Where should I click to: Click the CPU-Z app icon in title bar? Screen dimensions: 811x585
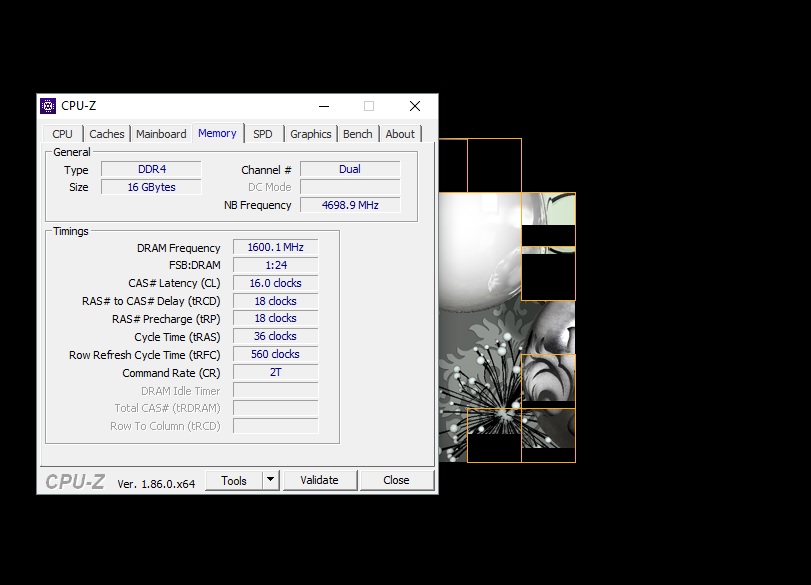48,106
